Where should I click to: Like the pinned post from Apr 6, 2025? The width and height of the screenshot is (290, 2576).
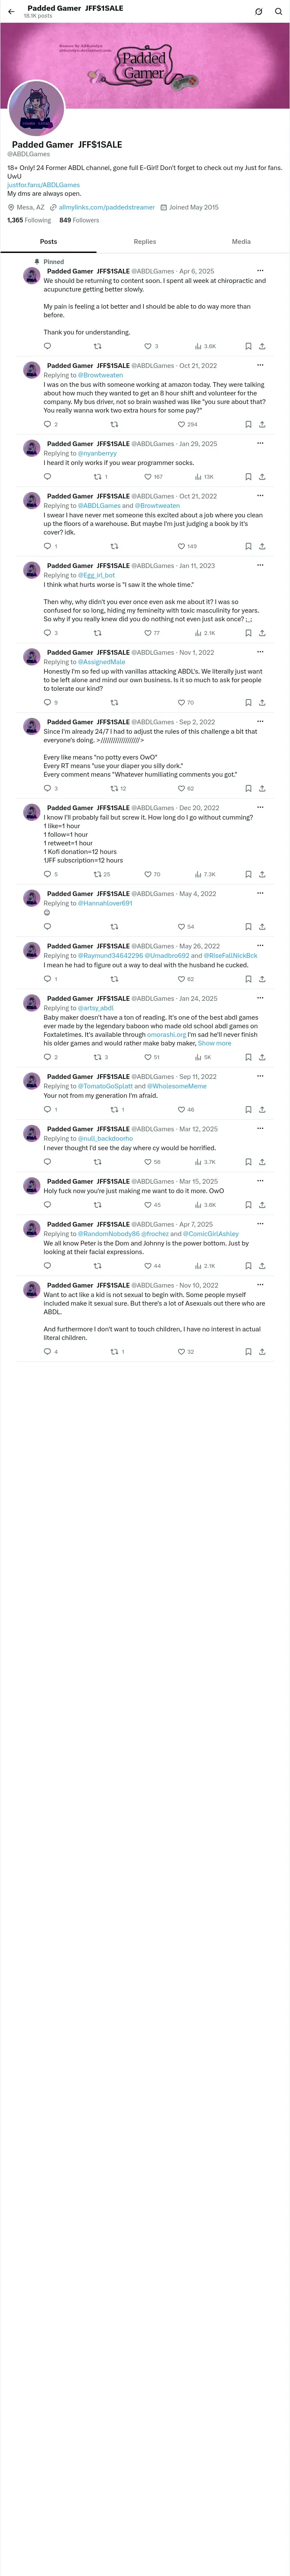point(147,346)
